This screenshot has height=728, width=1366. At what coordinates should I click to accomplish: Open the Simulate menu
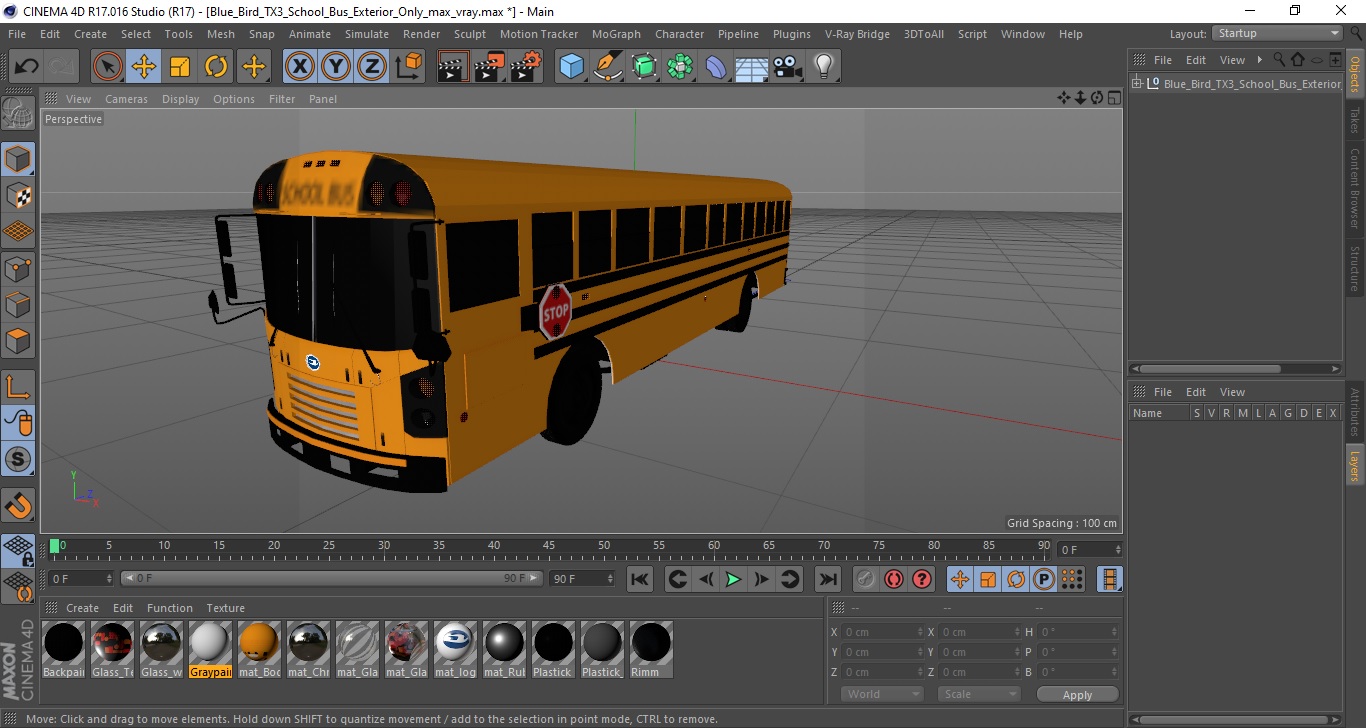[x=367, y=34]
